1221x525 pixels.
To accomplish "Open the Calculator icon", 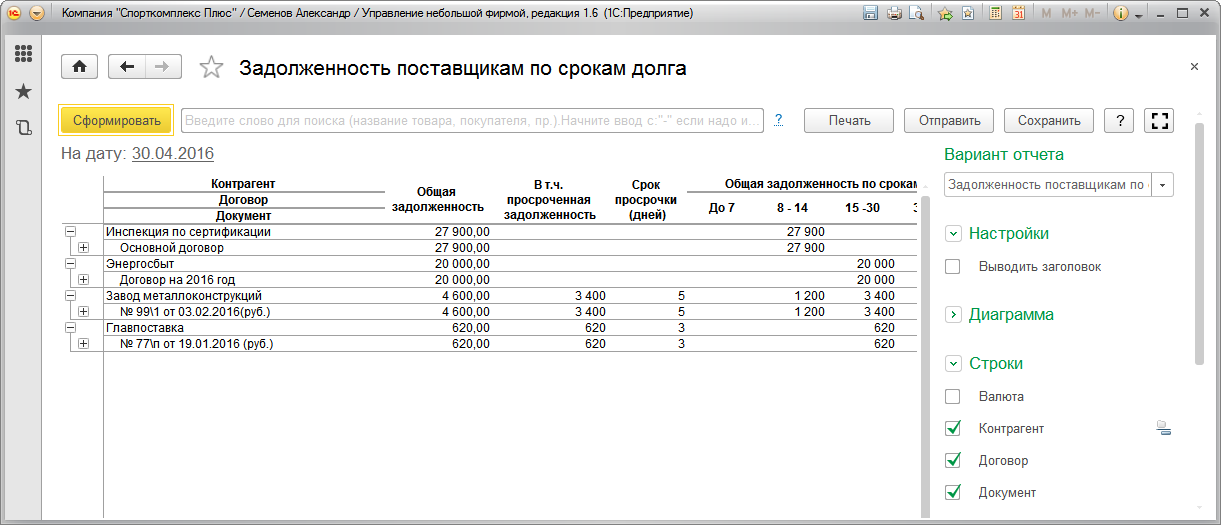I will coord(995,14).
